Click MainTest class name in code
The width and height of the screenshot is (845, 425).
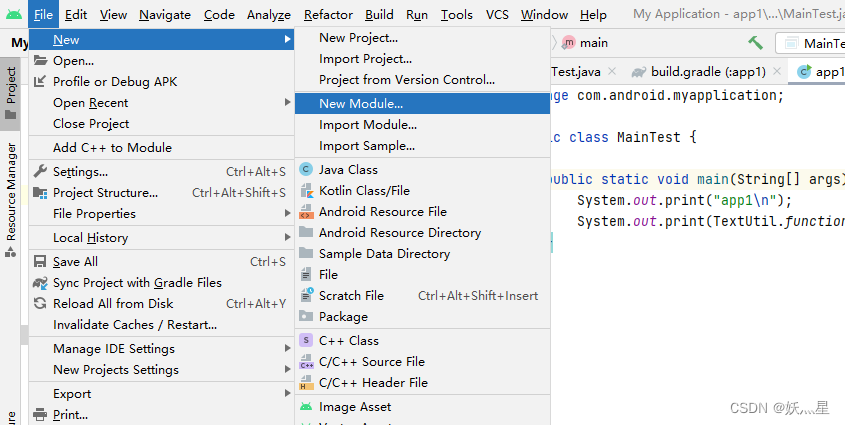649,137
